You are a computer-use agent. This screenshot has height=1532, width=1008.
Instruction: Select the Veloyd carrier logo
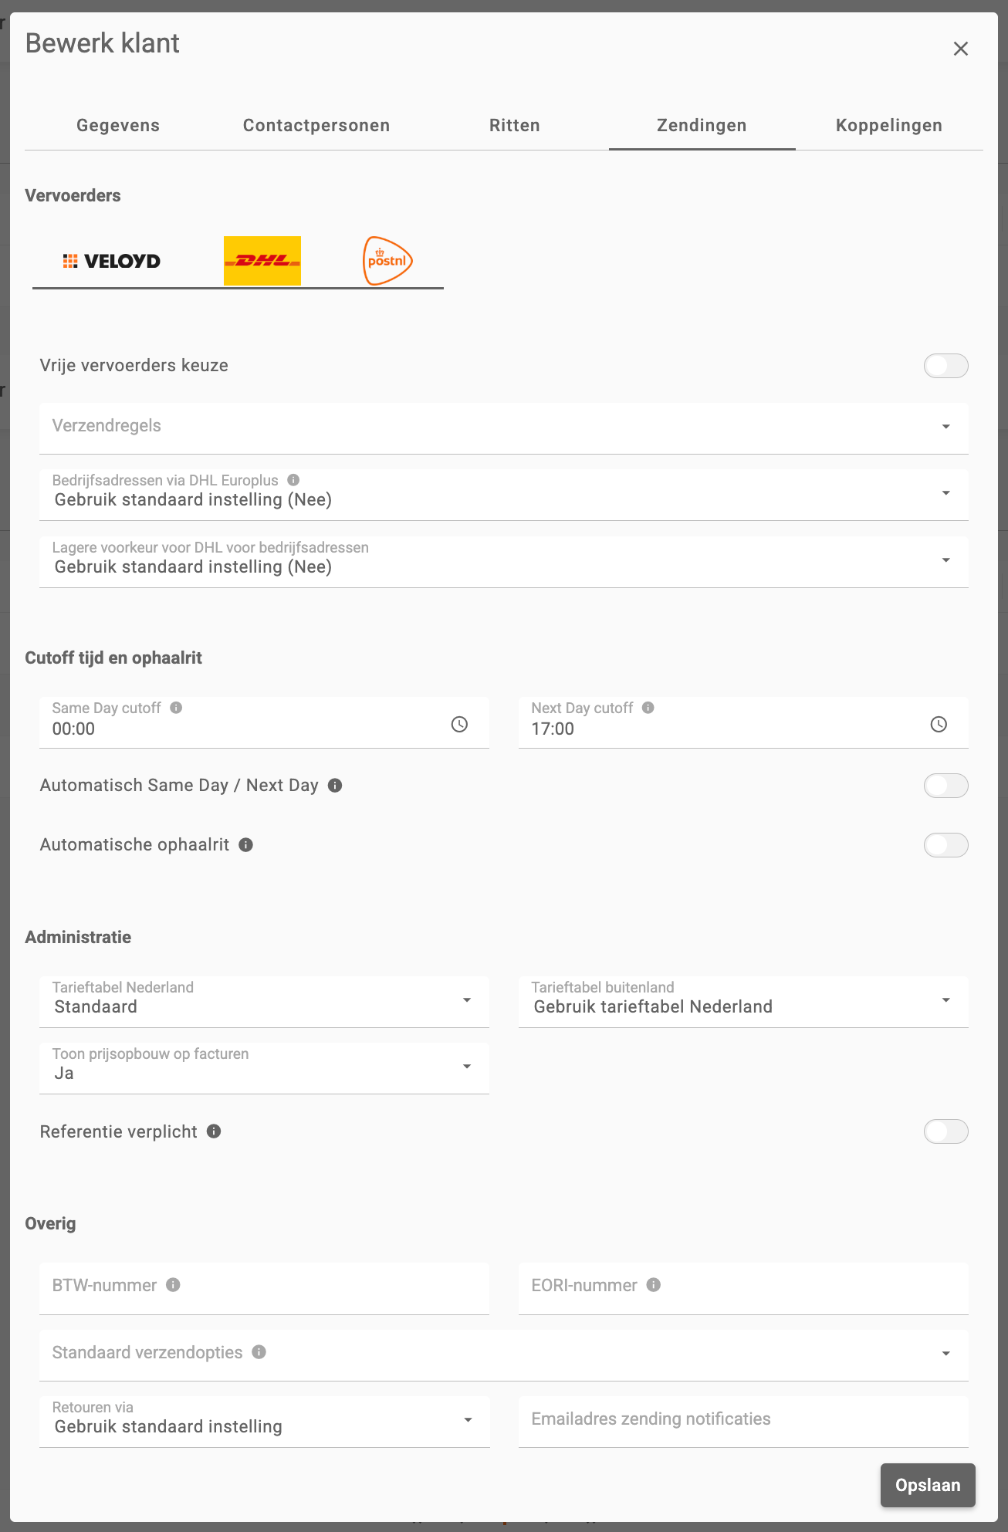coord(111,261)
